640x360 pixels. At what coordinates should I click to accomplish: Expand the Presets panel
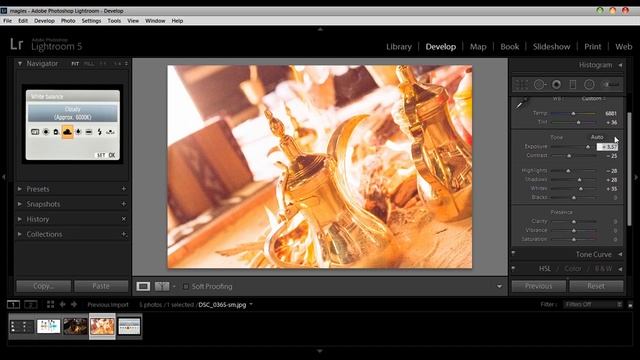click(x=20, y=189)
